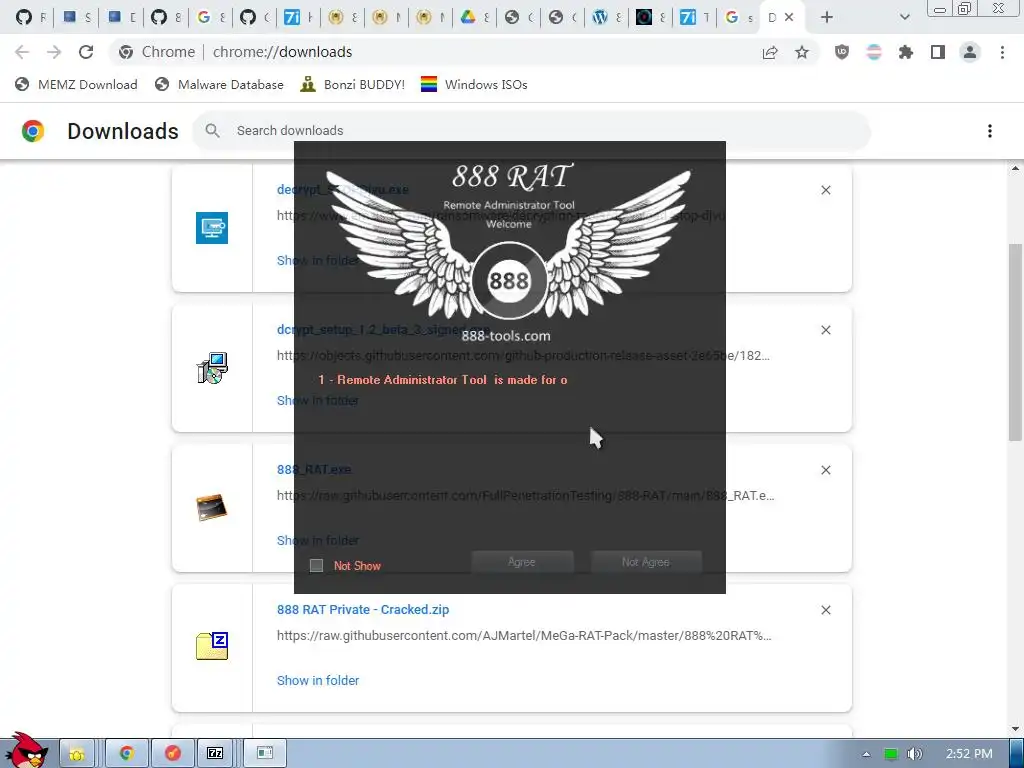Click the zip archive file icon
The image size is (1024, 768).
click(x=212, y=646)
